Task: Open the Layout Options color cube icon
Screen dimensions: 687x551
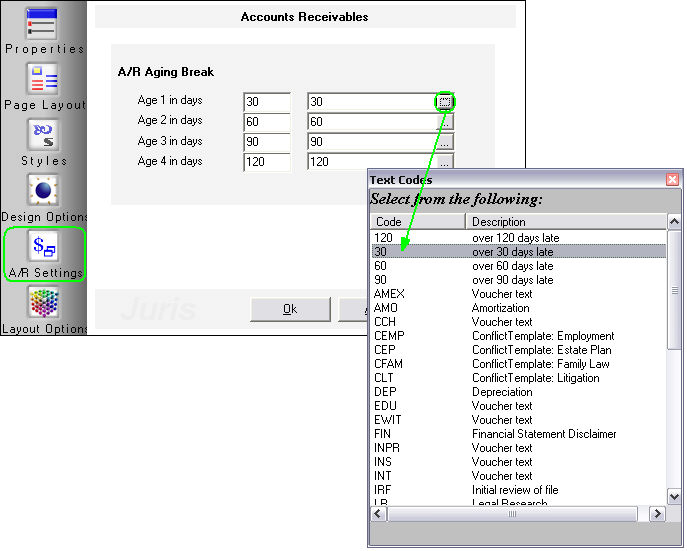Action: pos(43,304)
